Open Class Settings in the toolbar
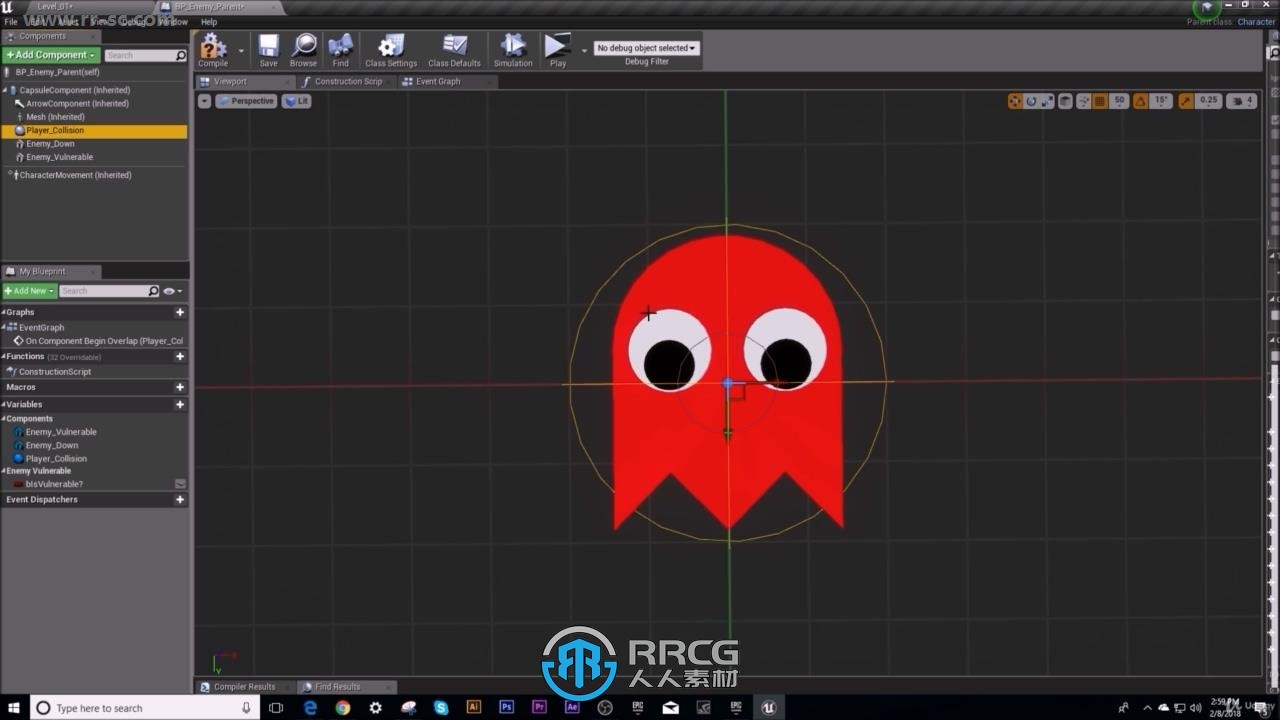Image resolution: width=1280 pixels, height=720 pixels. 391,50
